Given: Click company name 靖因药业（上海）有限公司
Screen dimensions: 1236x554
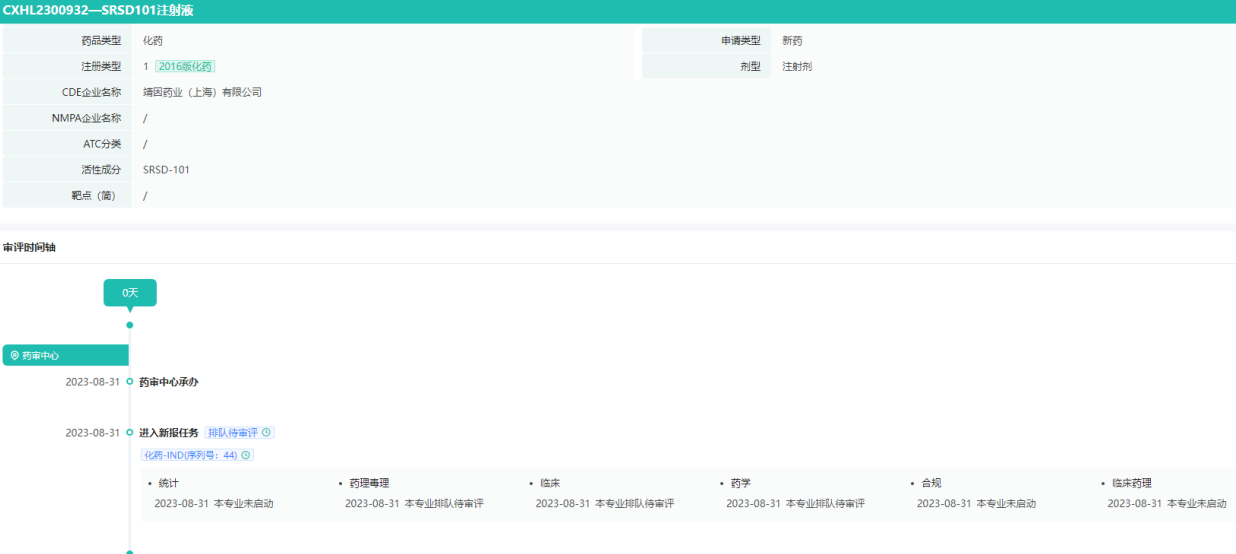Looking at the screenshot, I should (x=202, y=92).
